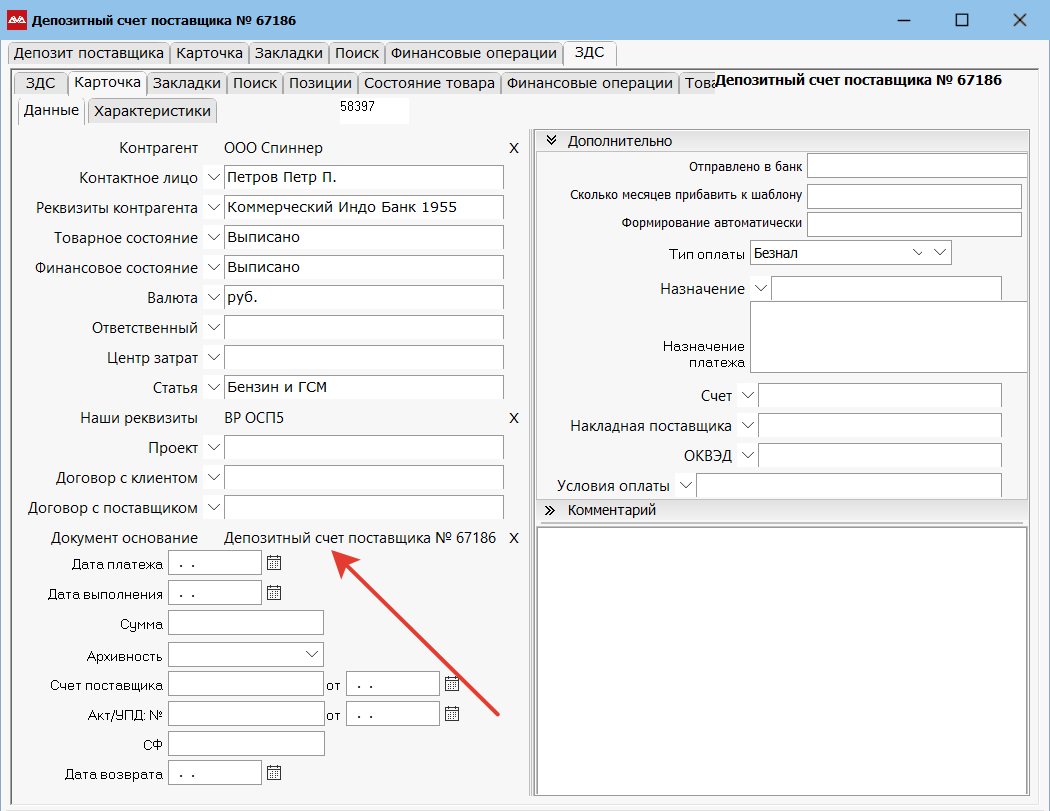The width and height of the screenshot is (1050, 811).
Task: Click the Контактное лицо field with Петров Петр П.
Action: pyautogui.click(x=364, y=177)
